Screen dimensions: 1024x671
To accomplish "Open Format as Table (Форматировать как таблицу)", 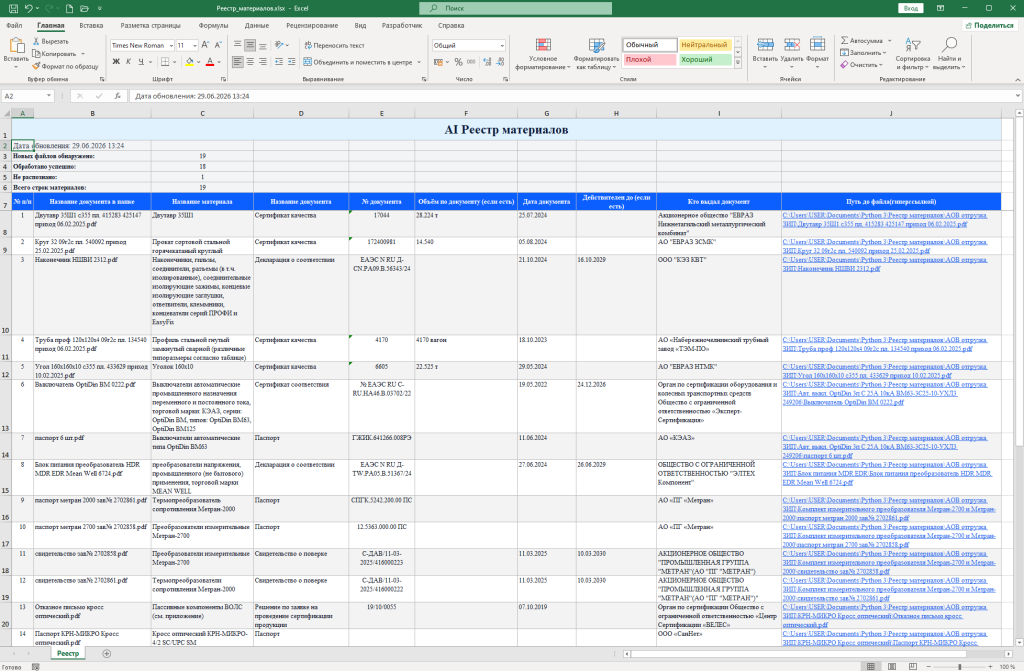I will pos(596,54).
